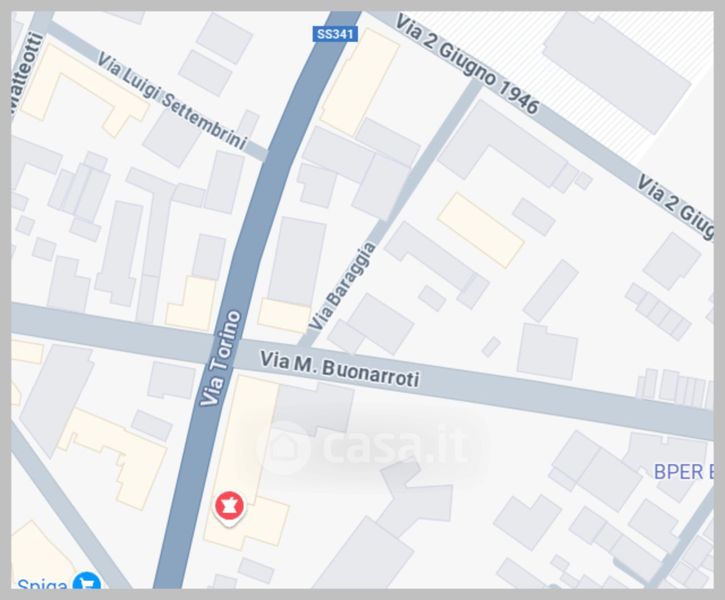Click the Via Luigi Settembrini label
The height and width of the screenshot is (600, 725).
tap(172, 101)
